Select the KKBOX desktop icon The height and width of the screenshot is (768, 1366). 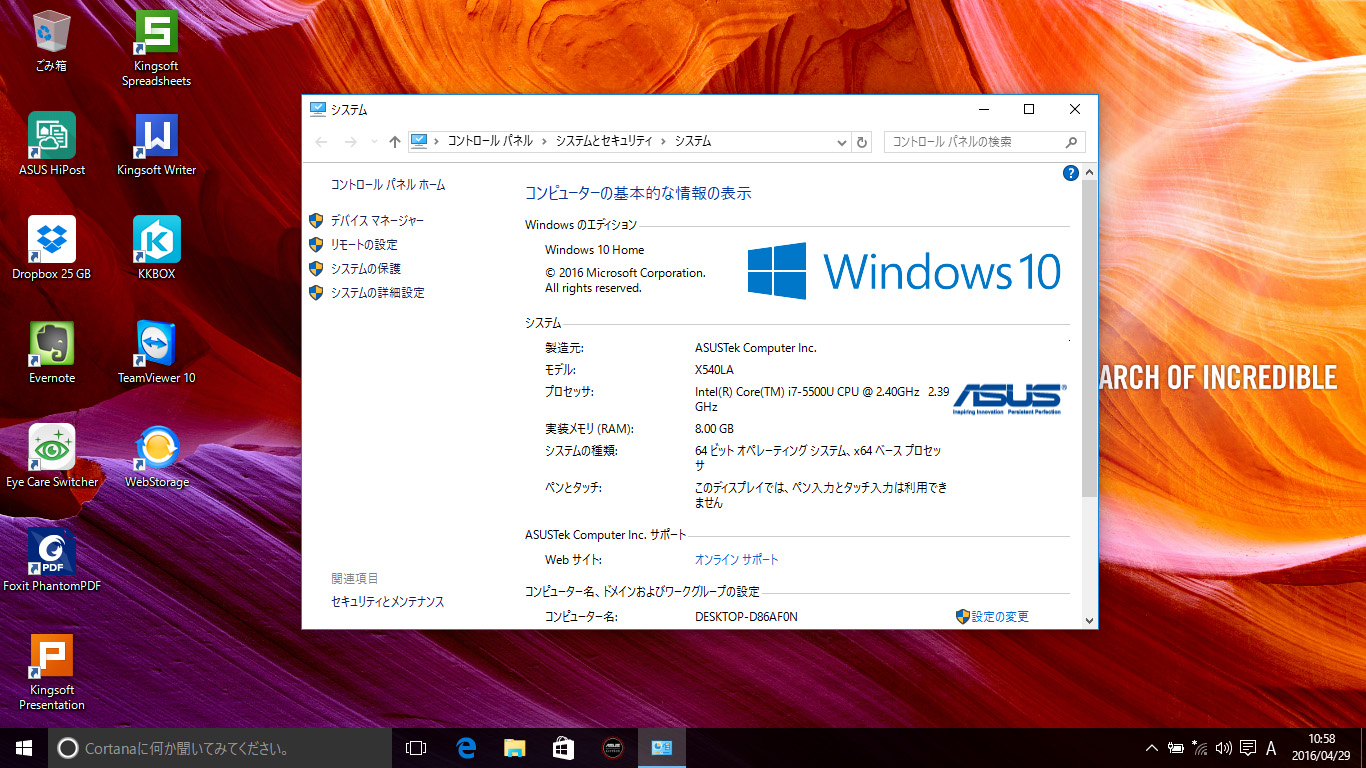coord(156,248)
